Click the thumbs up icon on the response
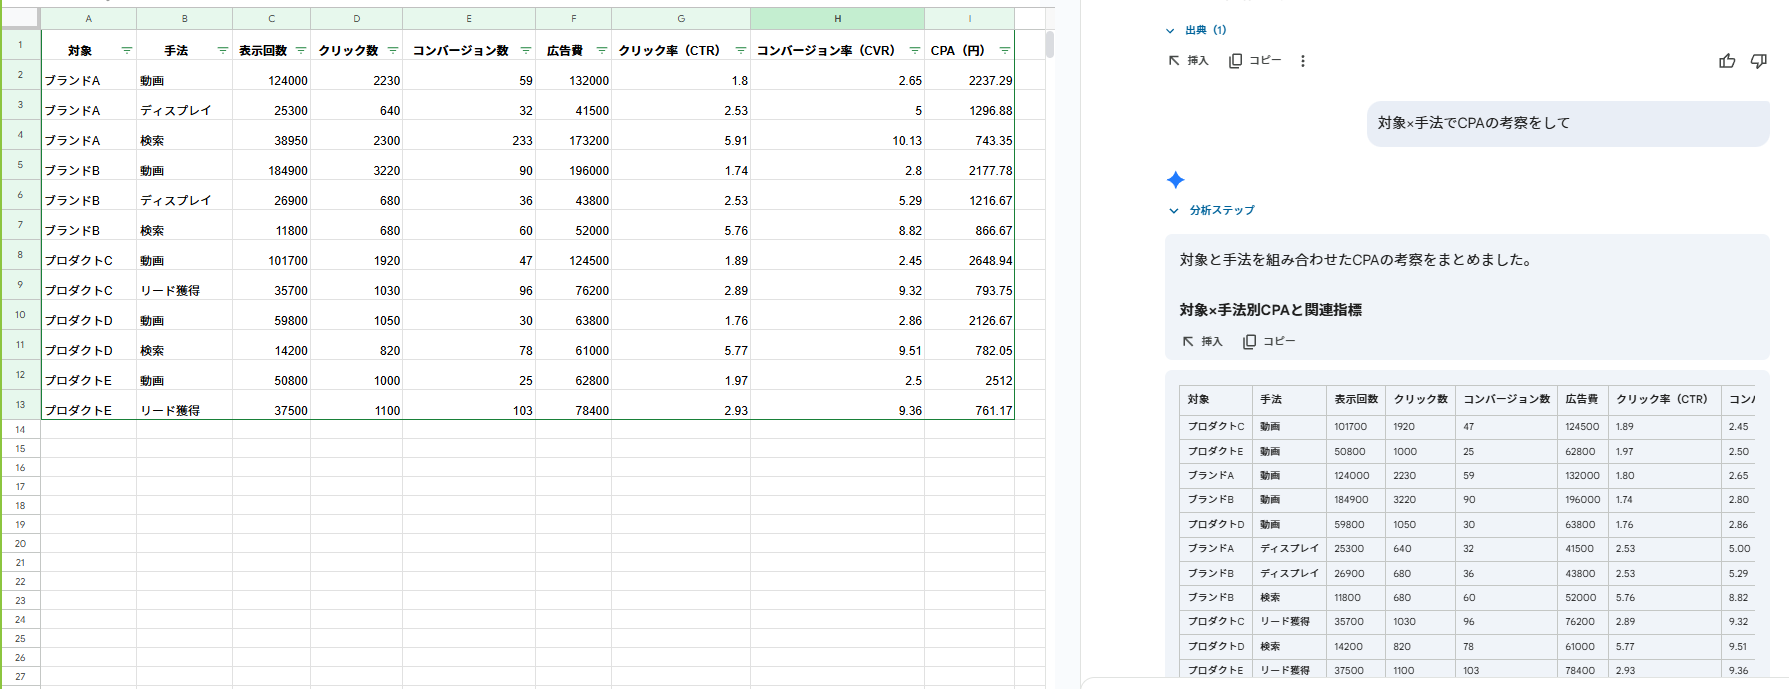The width and height of the screenshot is (1789, 689). 1727,61
